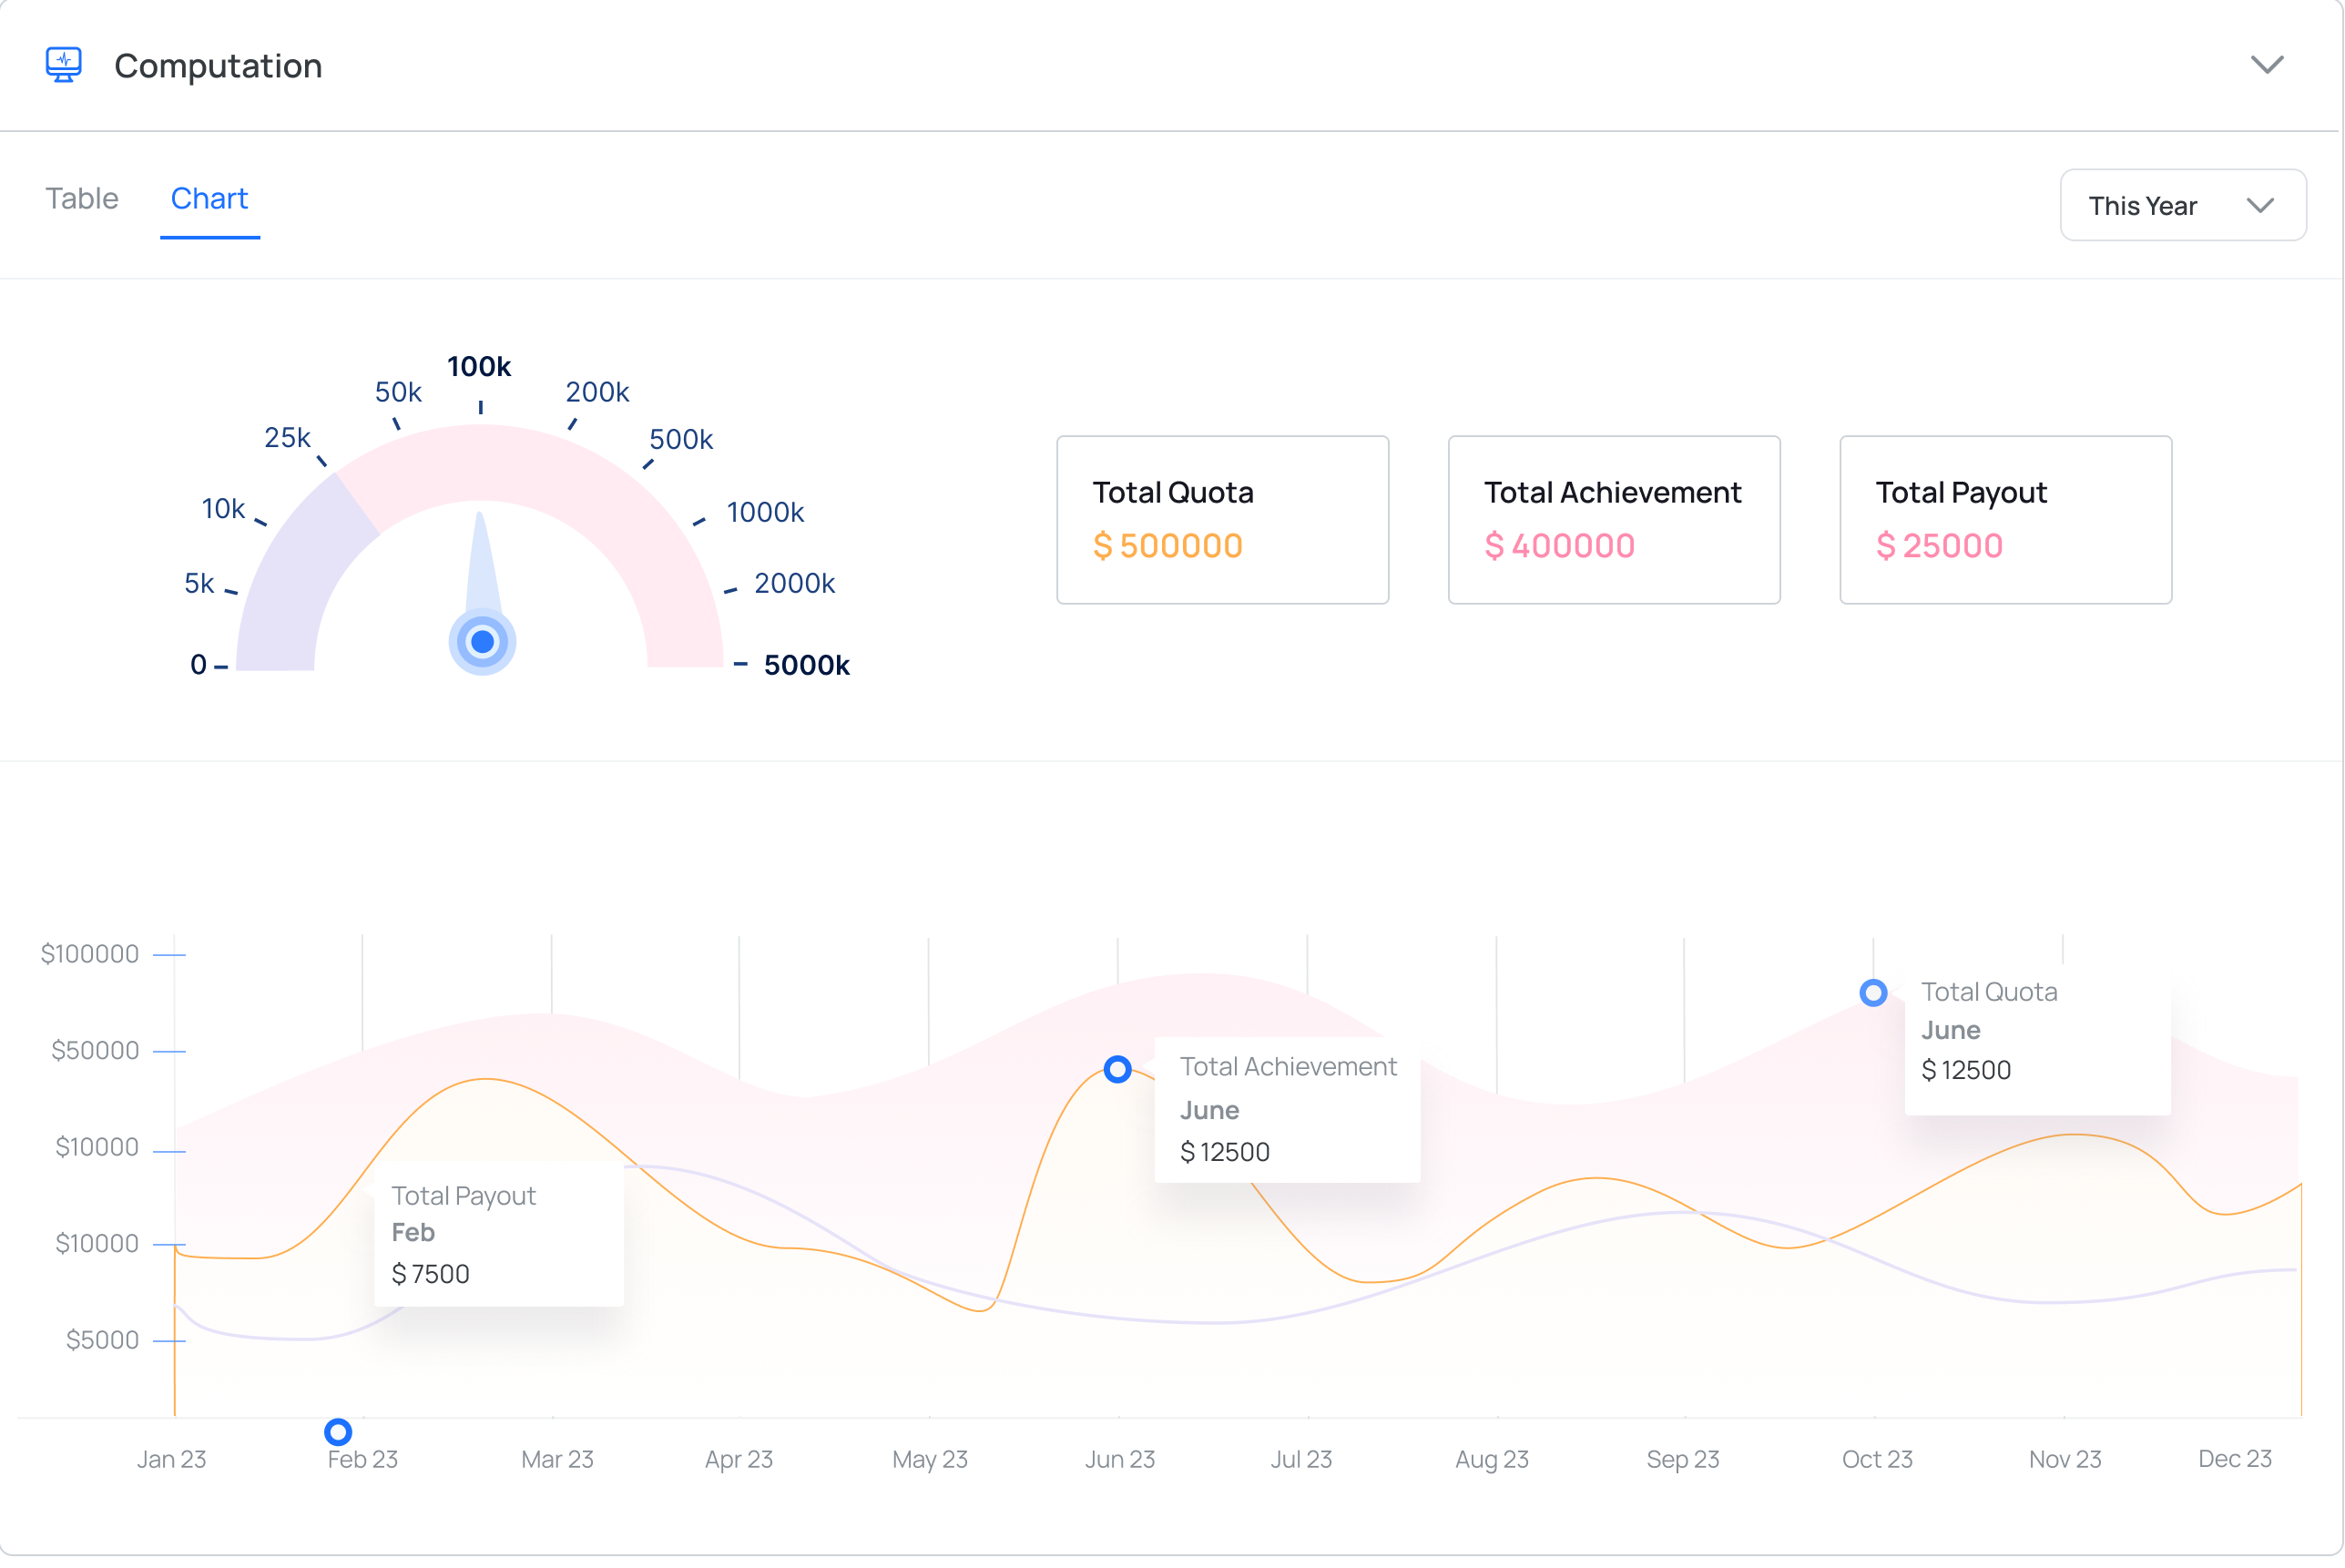Switch to the Table tab
This screenshot has height=1568, width=2345.
point(82,199)
